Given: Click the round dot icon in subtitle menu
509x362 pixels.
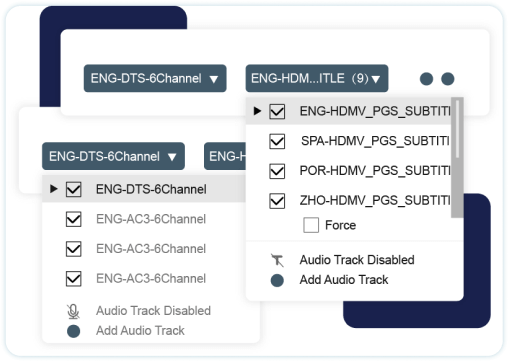Looking at the screenshot, I should pyautogui.click(x=277, y=281).
